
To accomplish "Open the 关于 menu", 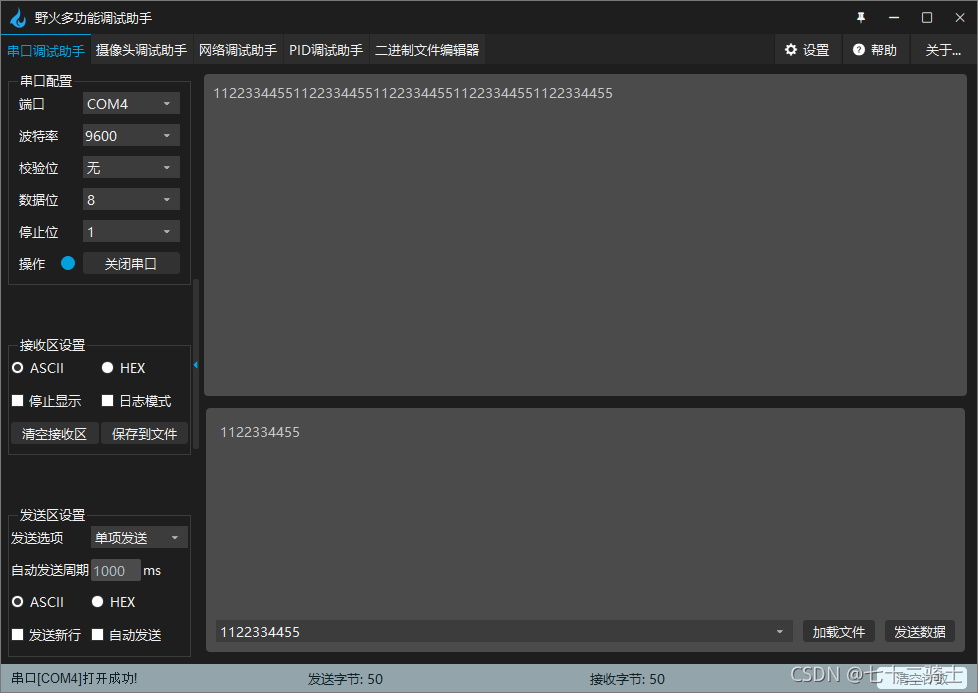I will 943,50.
